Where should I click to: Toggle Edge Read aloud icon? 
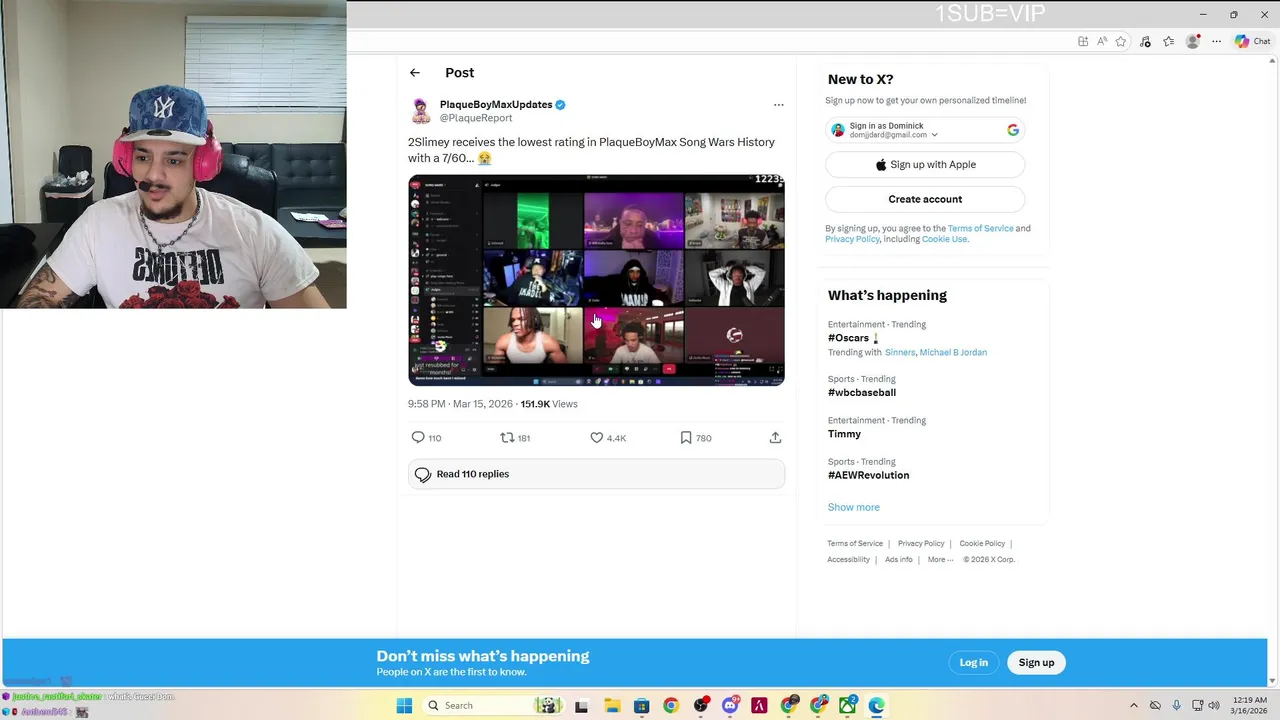(x=1102, y=41)
